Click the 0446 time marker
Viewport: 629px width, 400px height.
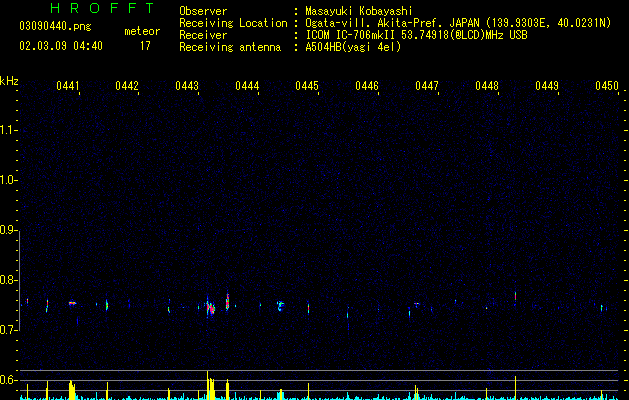367,86
